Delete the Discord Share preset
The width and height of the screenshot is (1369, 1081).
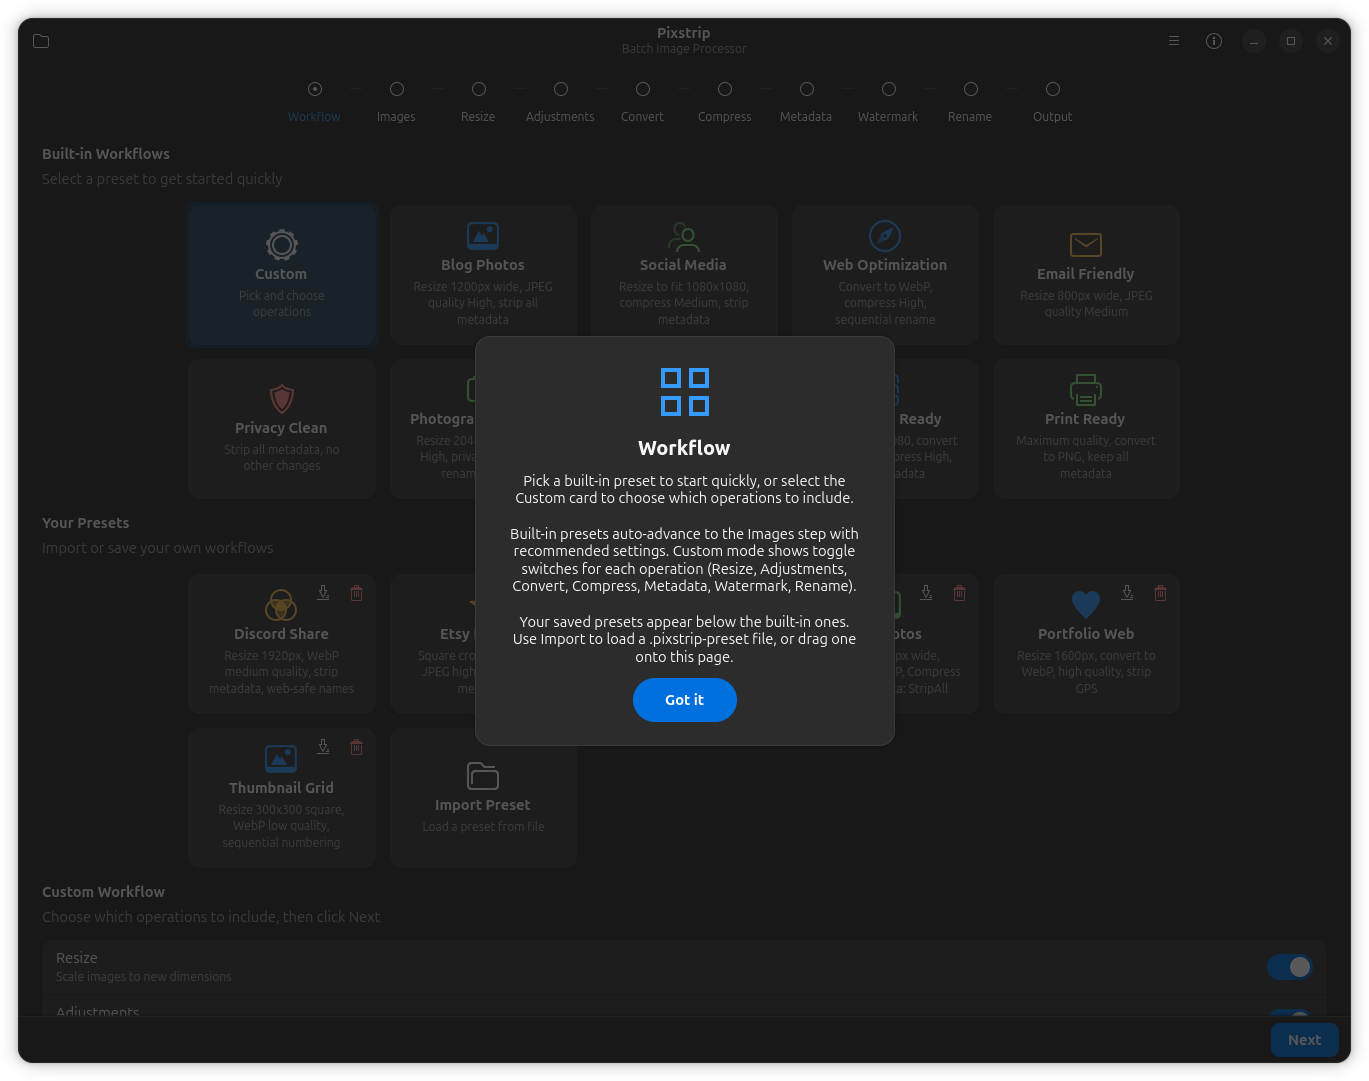[x=356, y=593]
